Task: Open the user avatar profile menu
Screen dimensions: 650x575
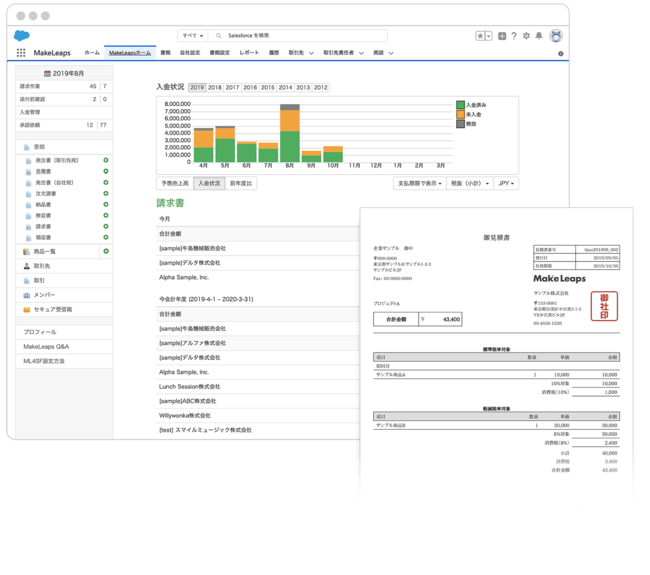Action: [x=556, y=36]
